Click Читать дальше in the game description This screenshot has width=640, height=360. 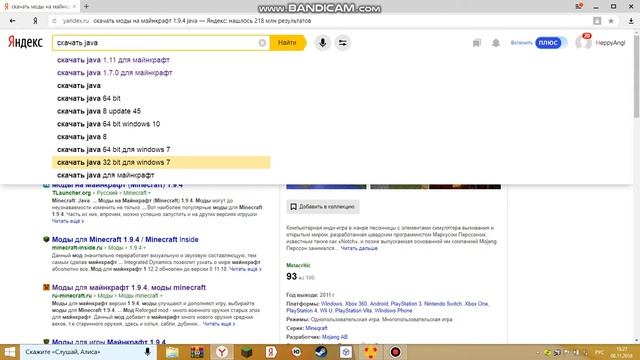(x=359, y=248)
